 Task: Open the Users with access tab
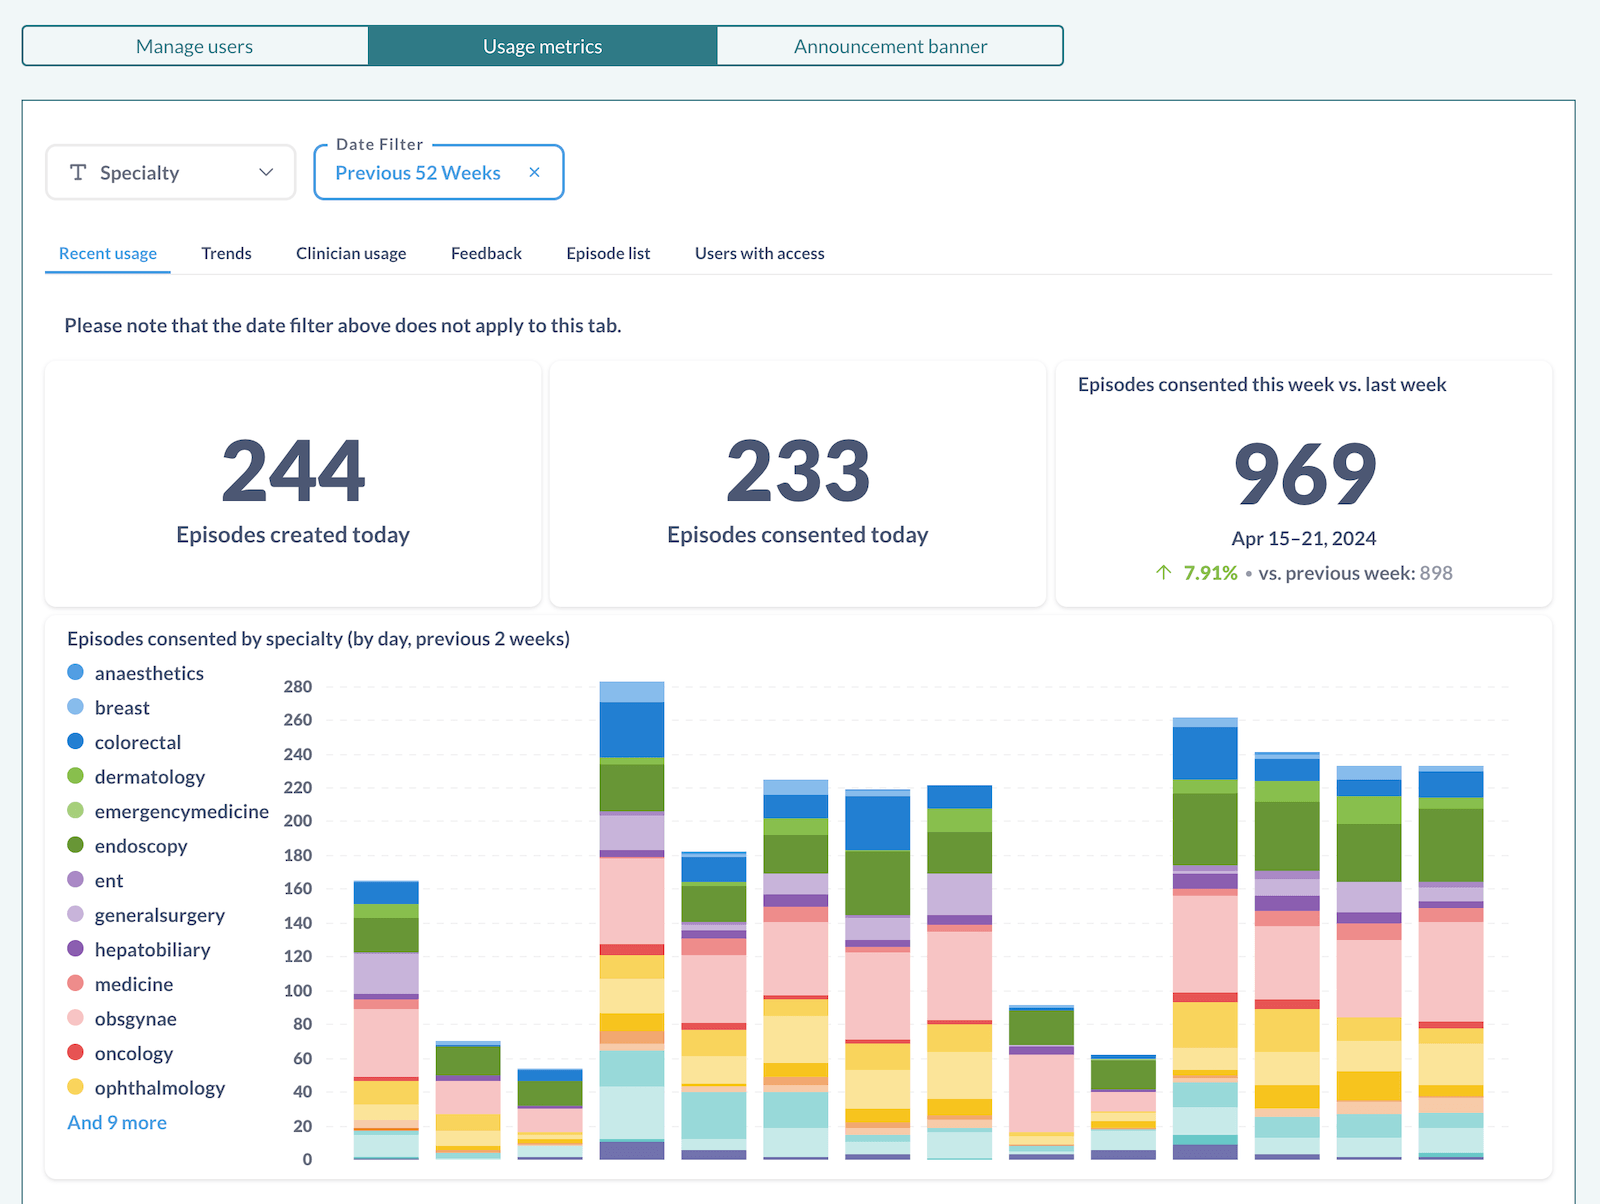759,253
